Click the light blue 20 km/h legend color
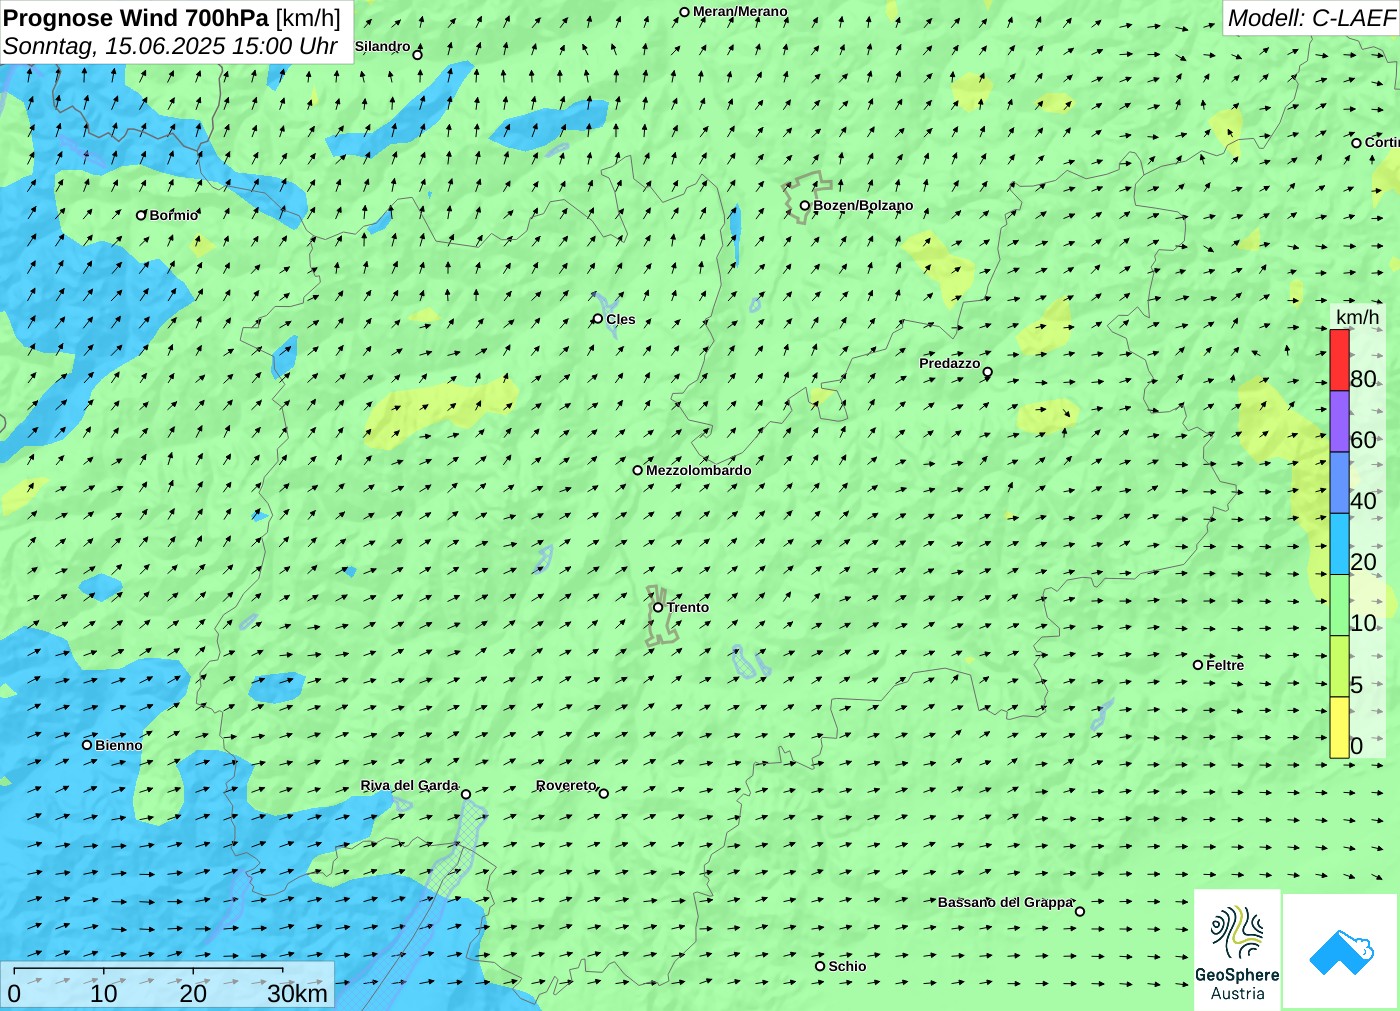The width and height of the screenshot is (1400, 1011). (x=1339, y=544)
